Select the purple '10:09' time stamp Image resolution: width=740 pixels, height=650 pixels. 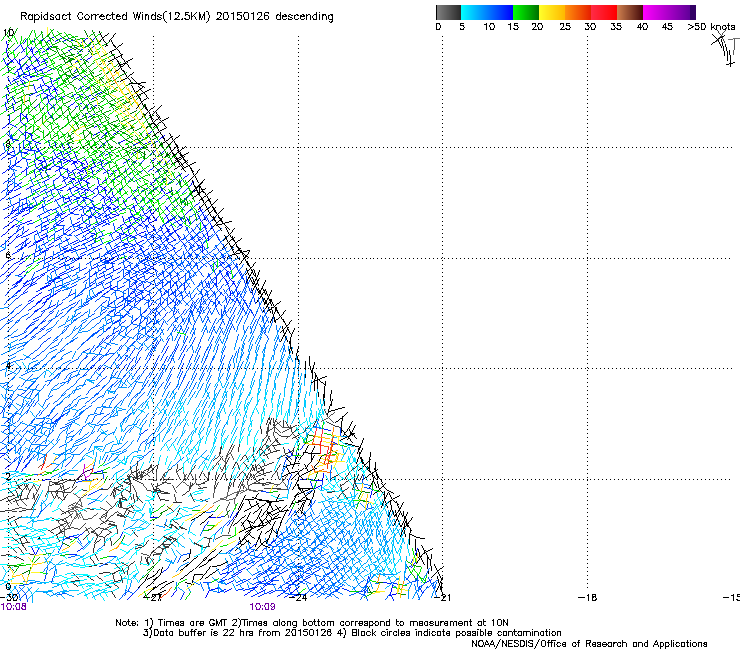point(262,607)
